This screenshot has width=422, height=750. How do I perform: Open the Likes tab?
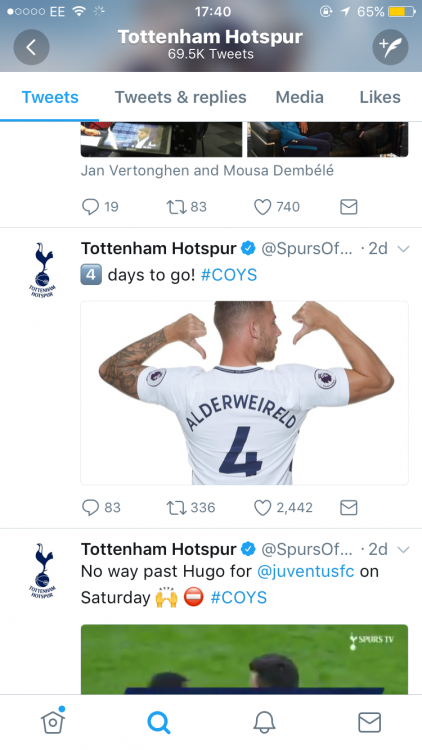click(380, 97)
